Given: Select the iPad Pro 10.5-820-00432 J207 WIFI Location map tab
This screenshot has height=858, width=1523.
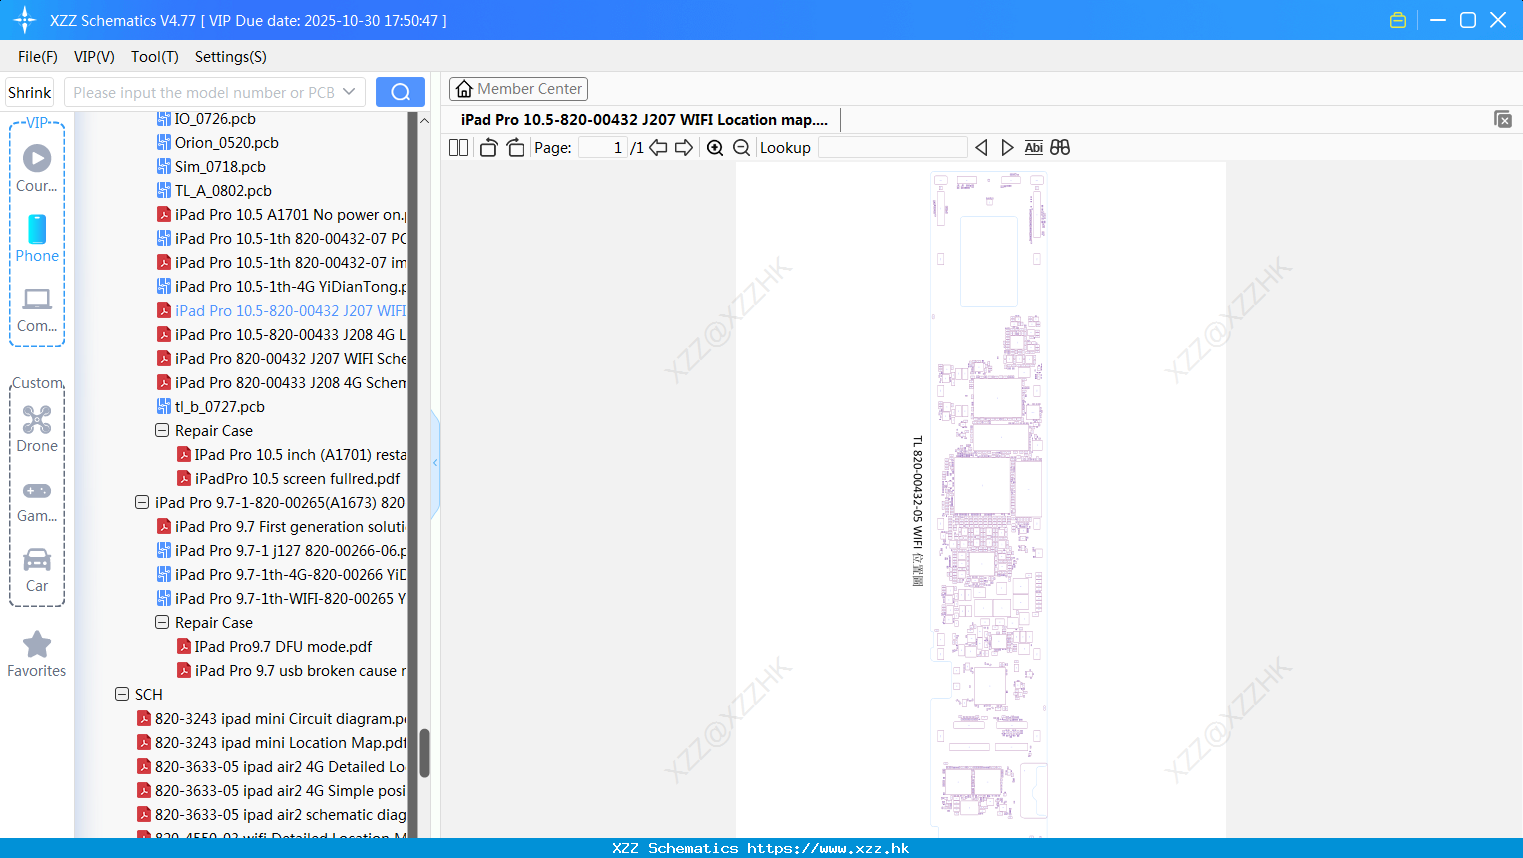Looking at the screenshot, I should (x=644, y=120).
